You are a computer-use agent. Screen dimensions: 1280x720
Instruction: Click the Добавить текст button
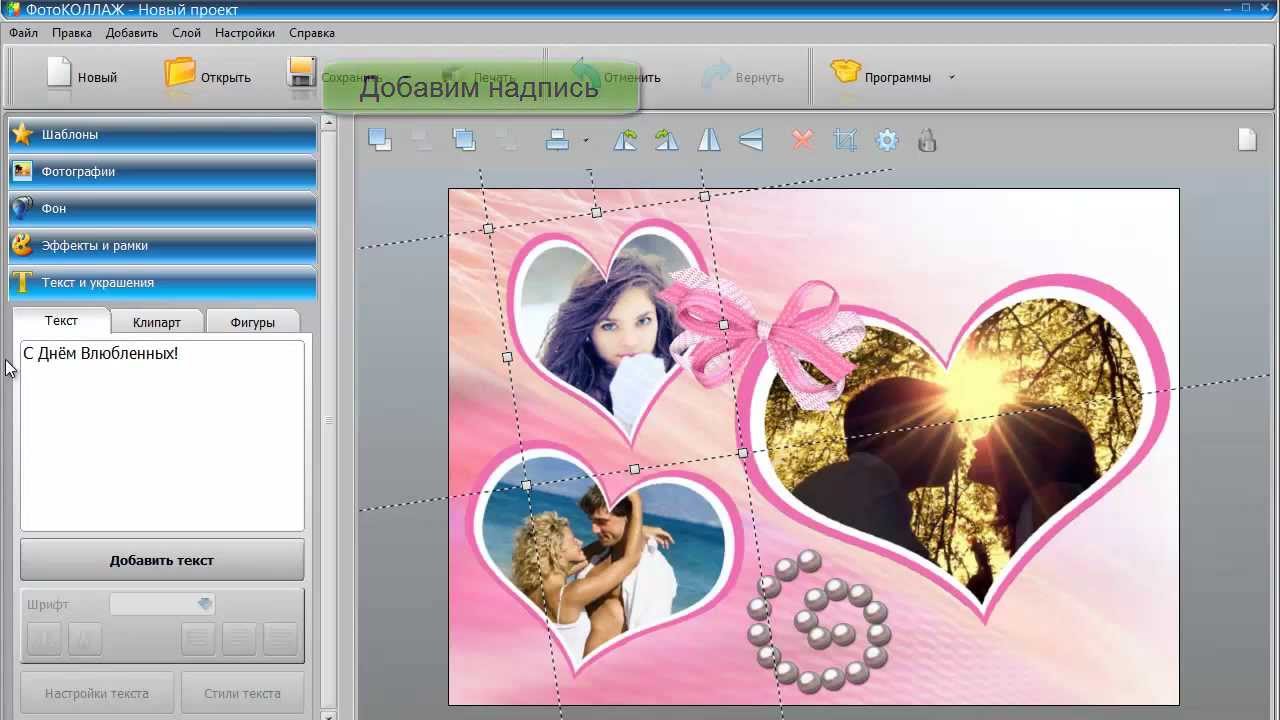tap(162, 560)
